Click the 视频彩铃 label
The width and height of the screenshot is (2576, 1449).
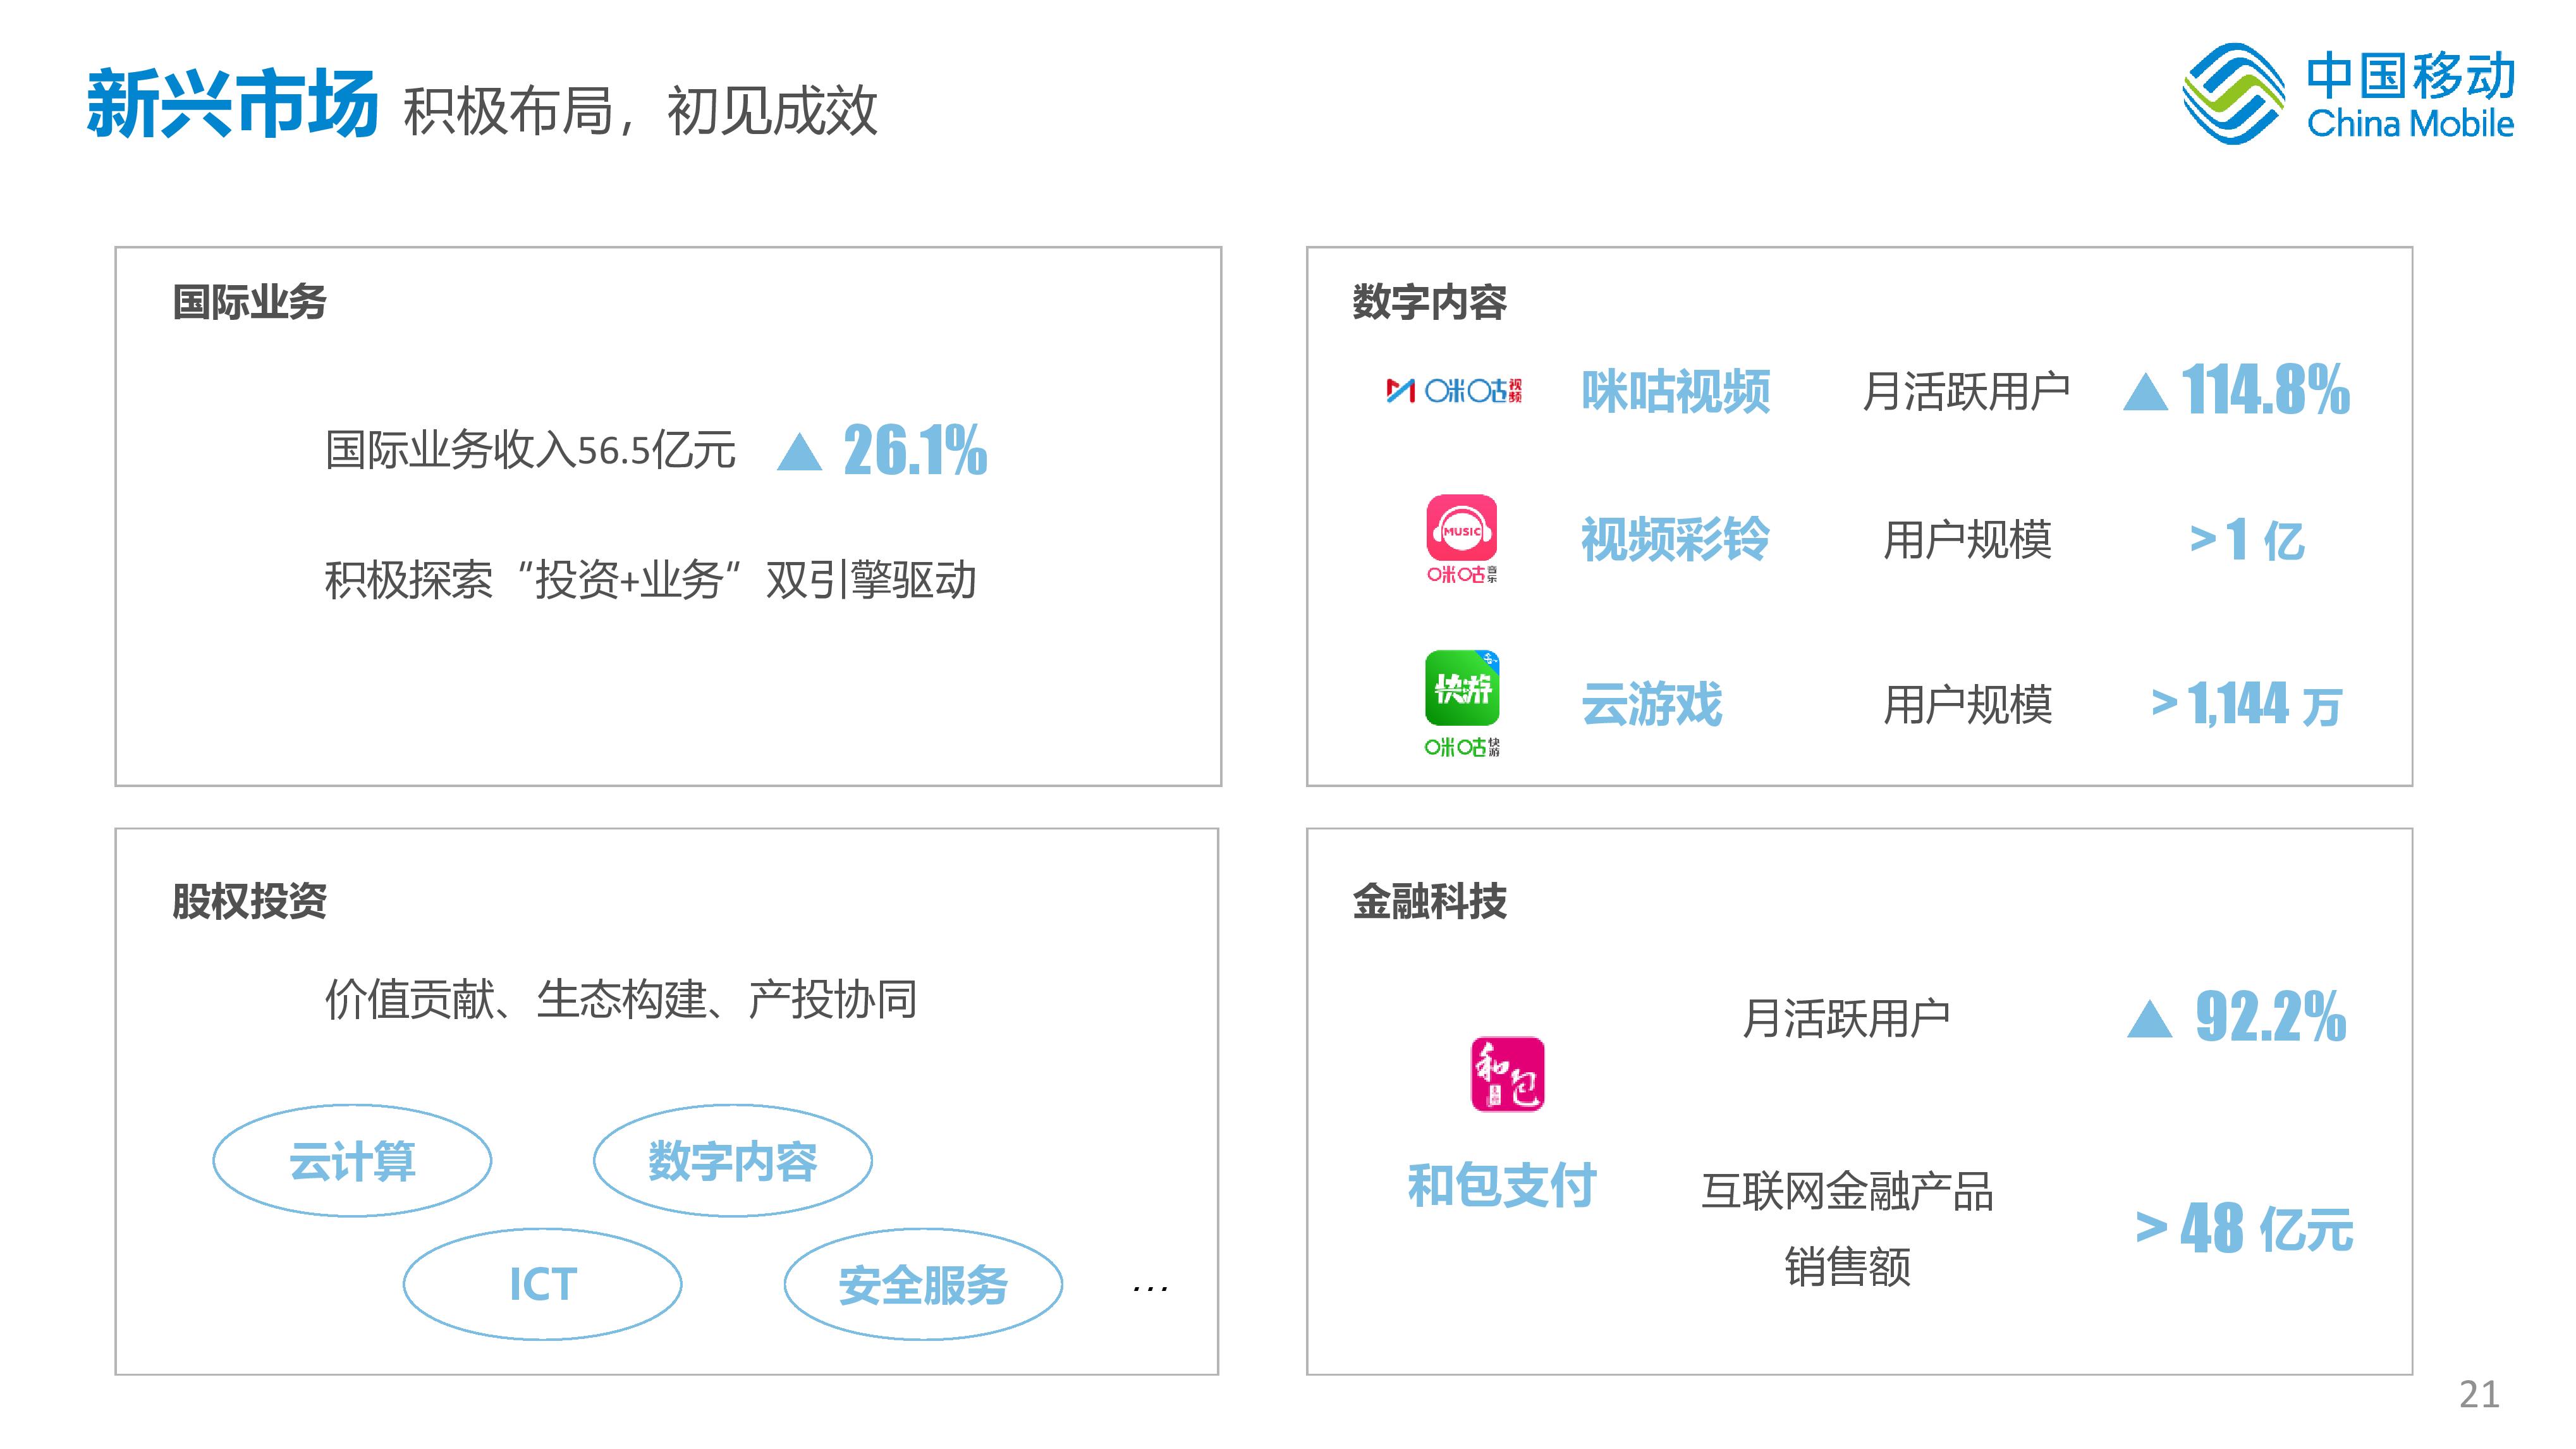pyautogui.click(x=1675, y=540)
